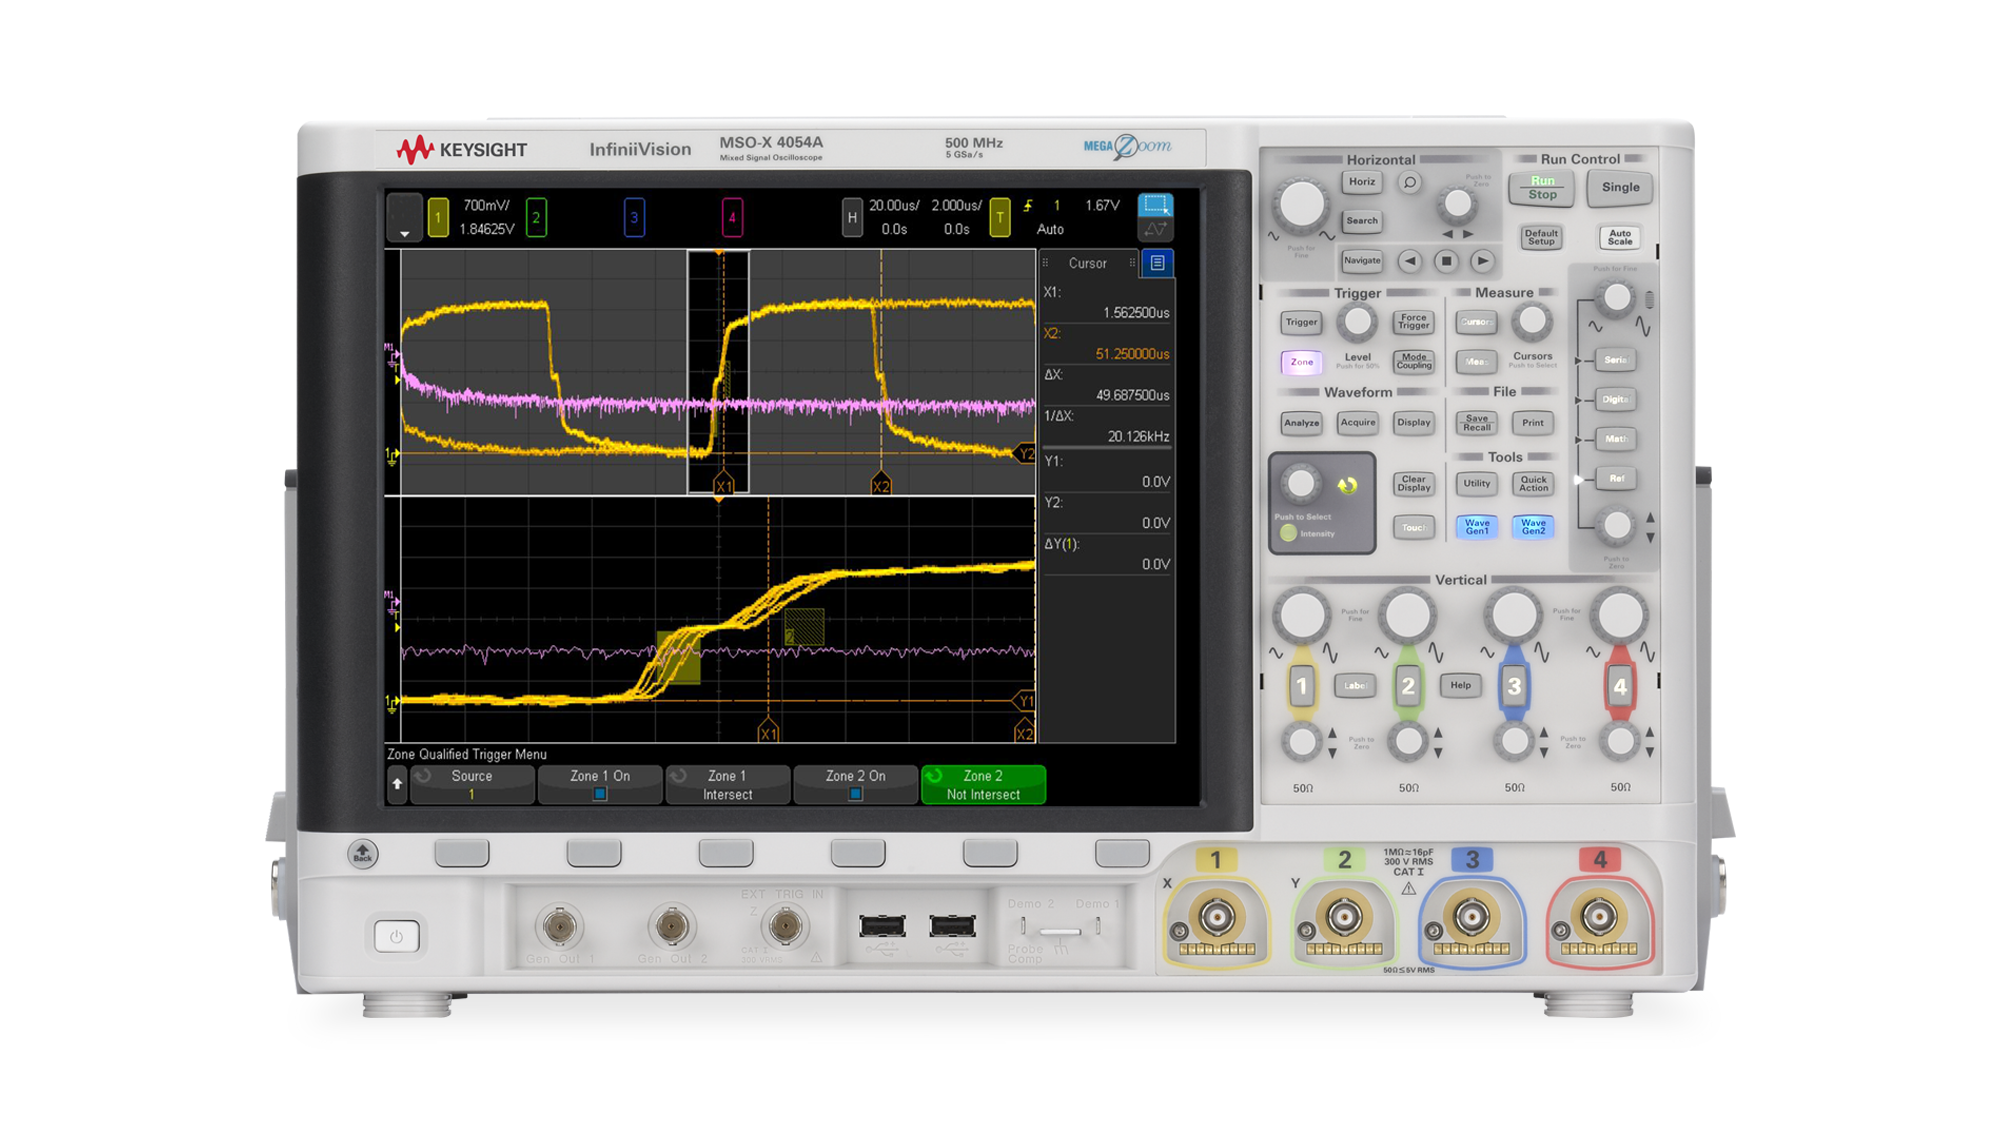Image resolution: width=2000 pixels, height=1125 pixels.
Task: Toggle the illuminated Zone button
Action: [1301, 362]
